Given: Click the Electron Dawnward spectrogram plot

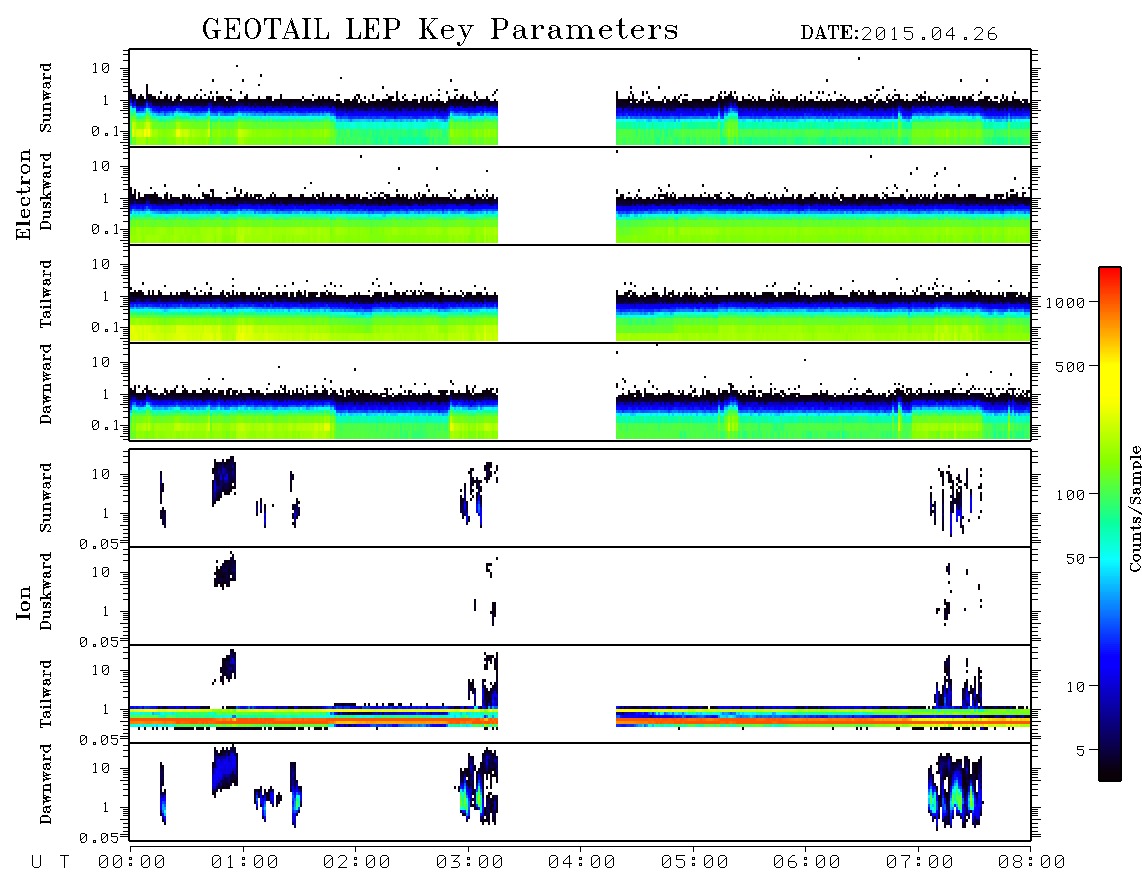Looking at the screenshot, I should point(580,391).
